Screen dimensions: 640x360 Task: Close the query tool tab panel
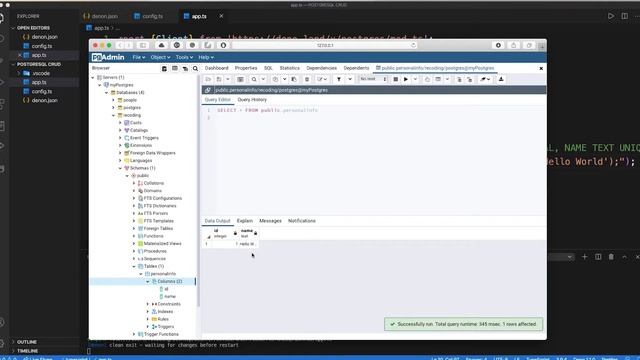pyautogui.click(x=541, y=69)
